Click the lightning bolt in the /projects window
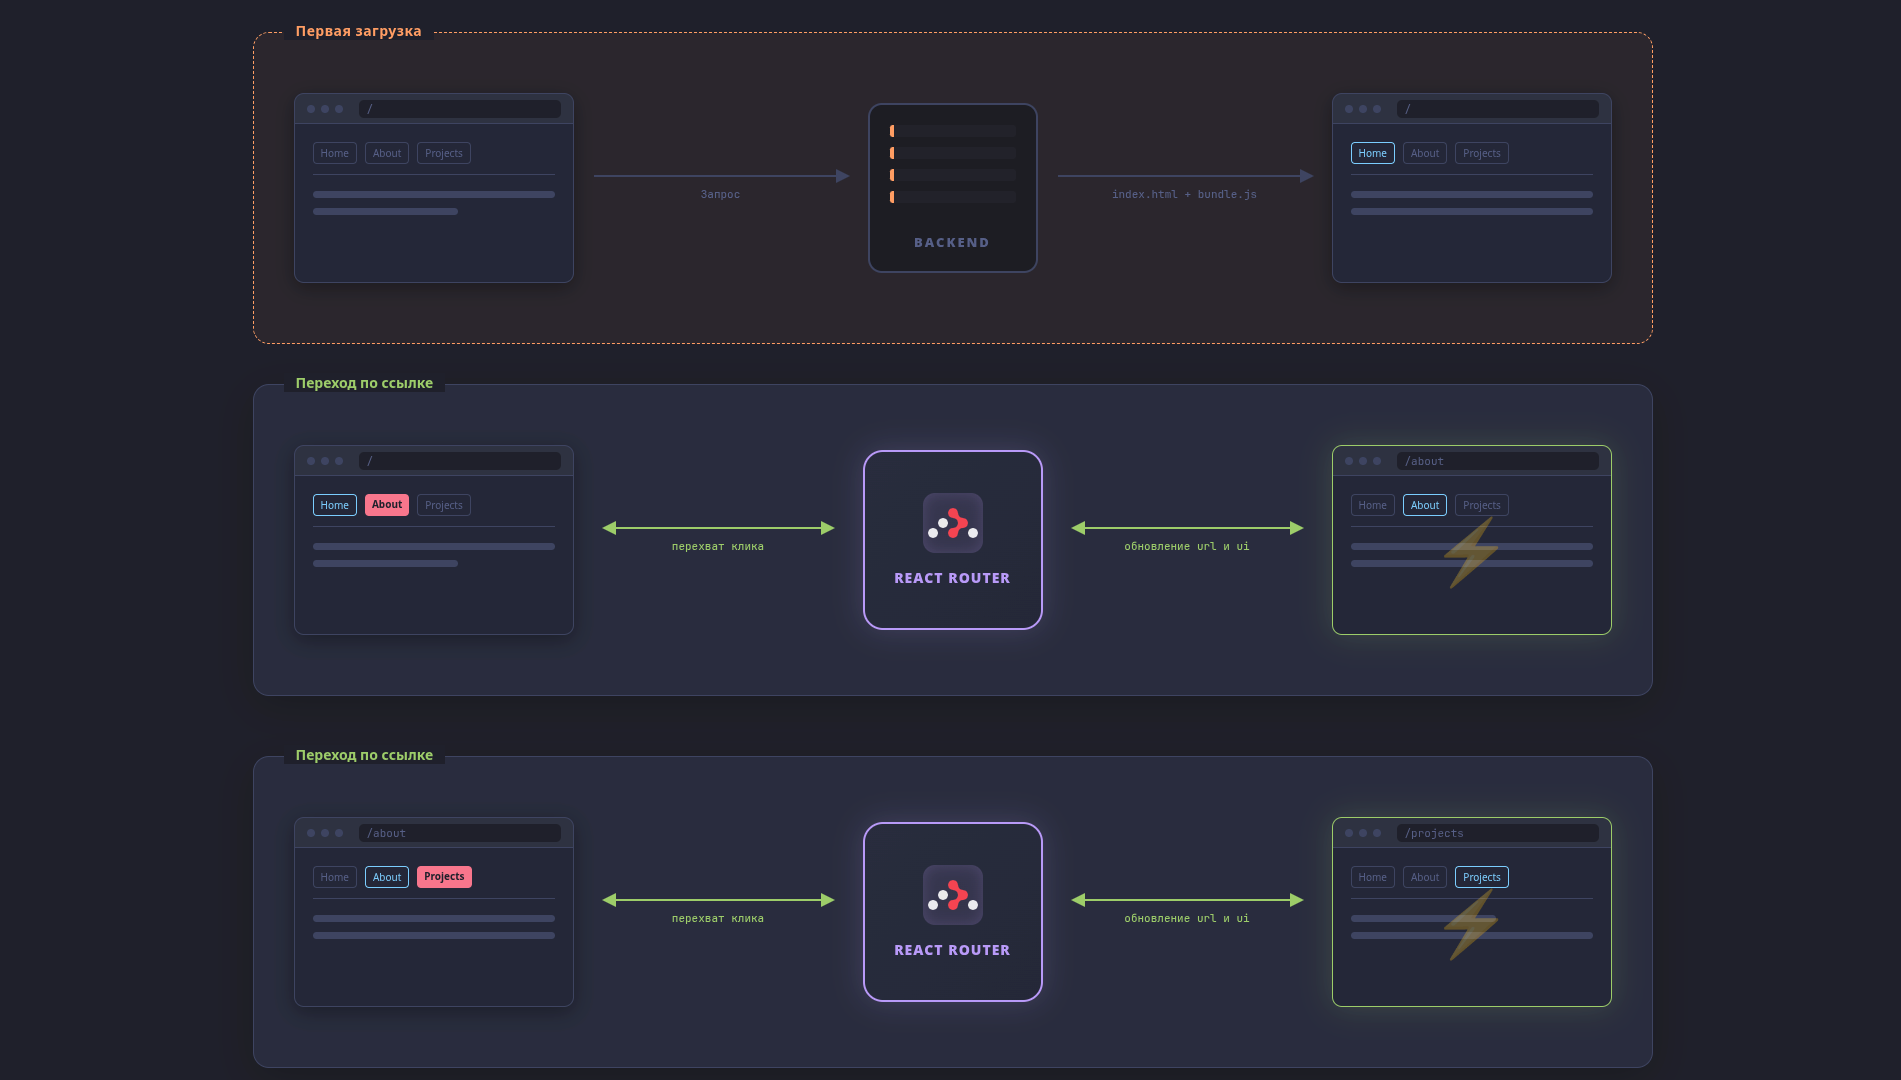1901x1080 pixels. click(x=1470, y=924)
